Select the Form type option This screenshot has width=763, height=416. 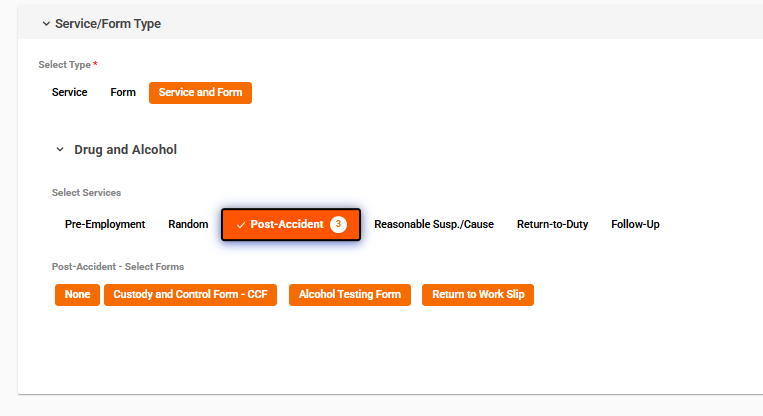tap(123, 93)
